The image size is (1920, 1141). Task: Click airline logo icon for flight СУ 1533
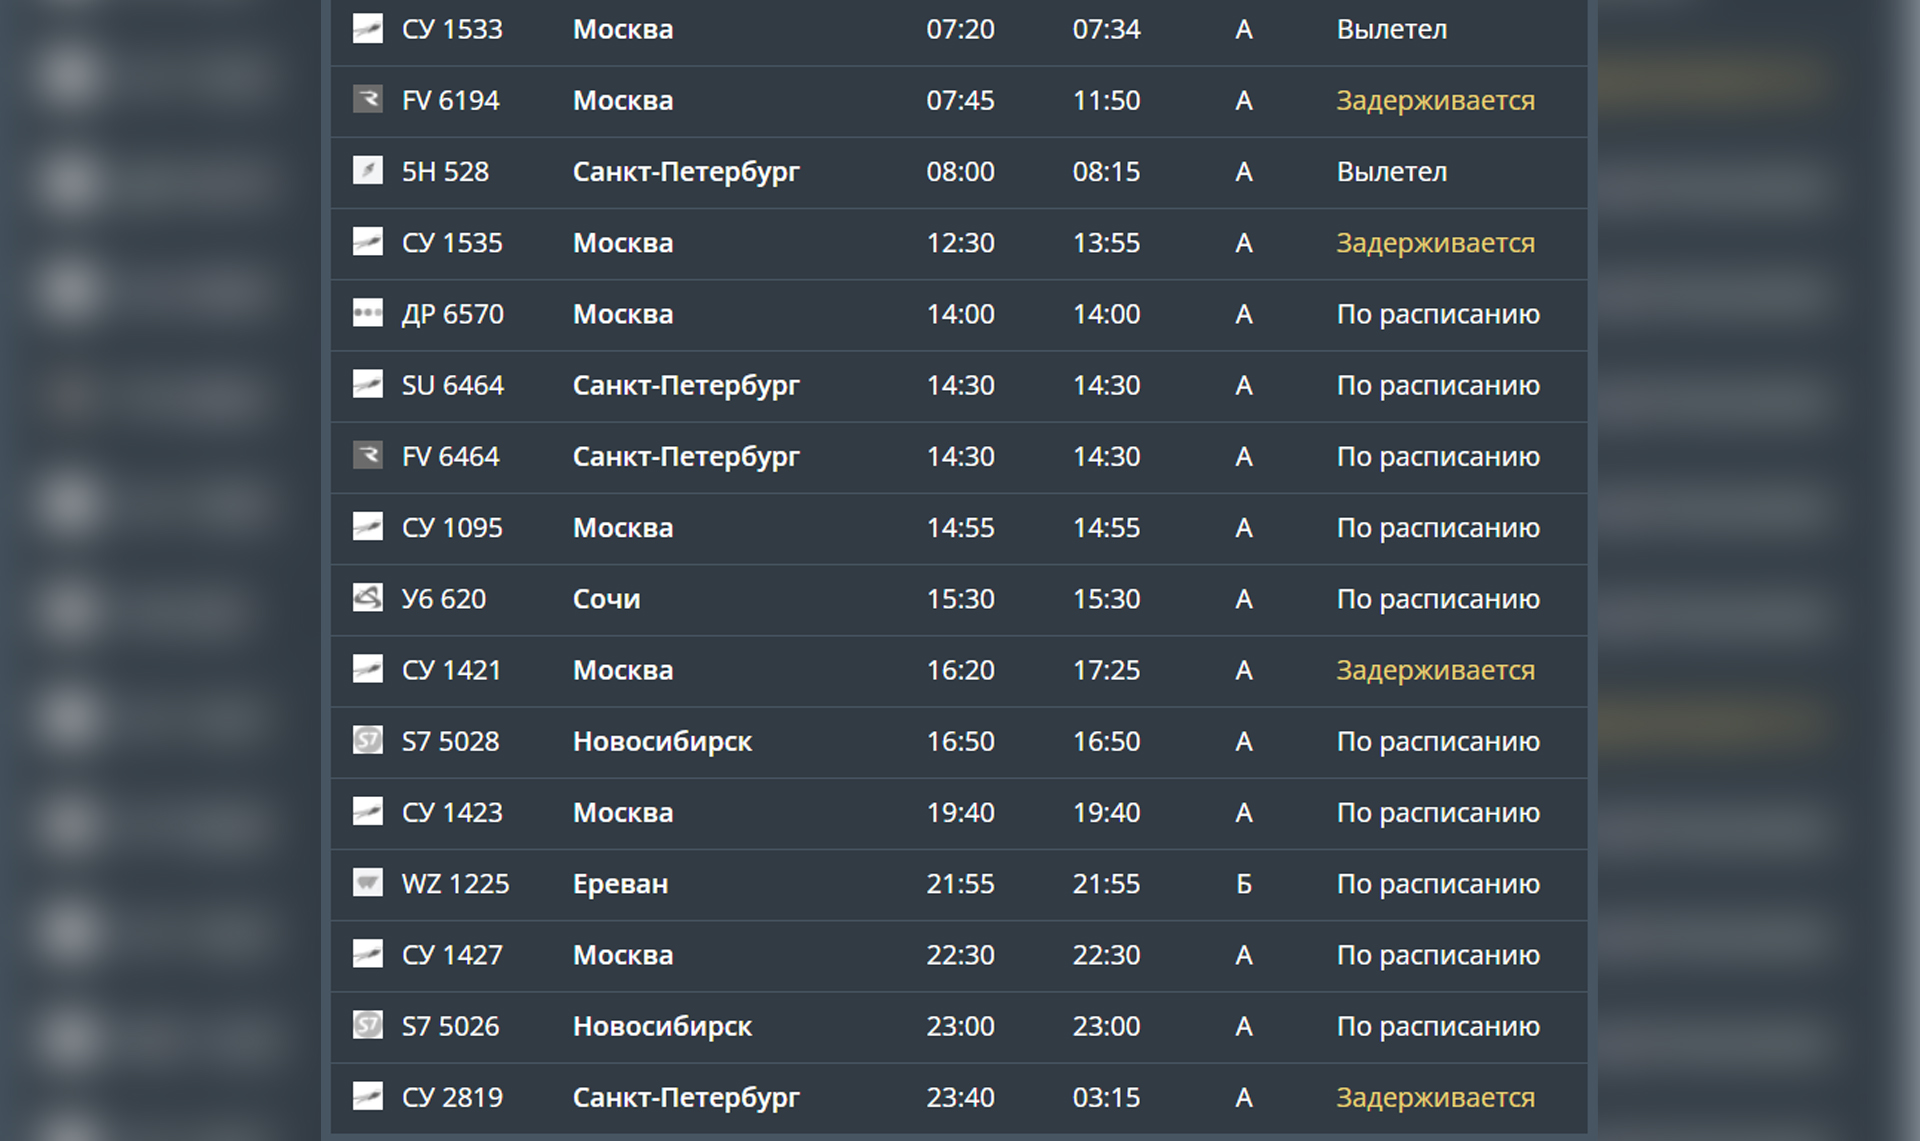[x=367, y=29]
